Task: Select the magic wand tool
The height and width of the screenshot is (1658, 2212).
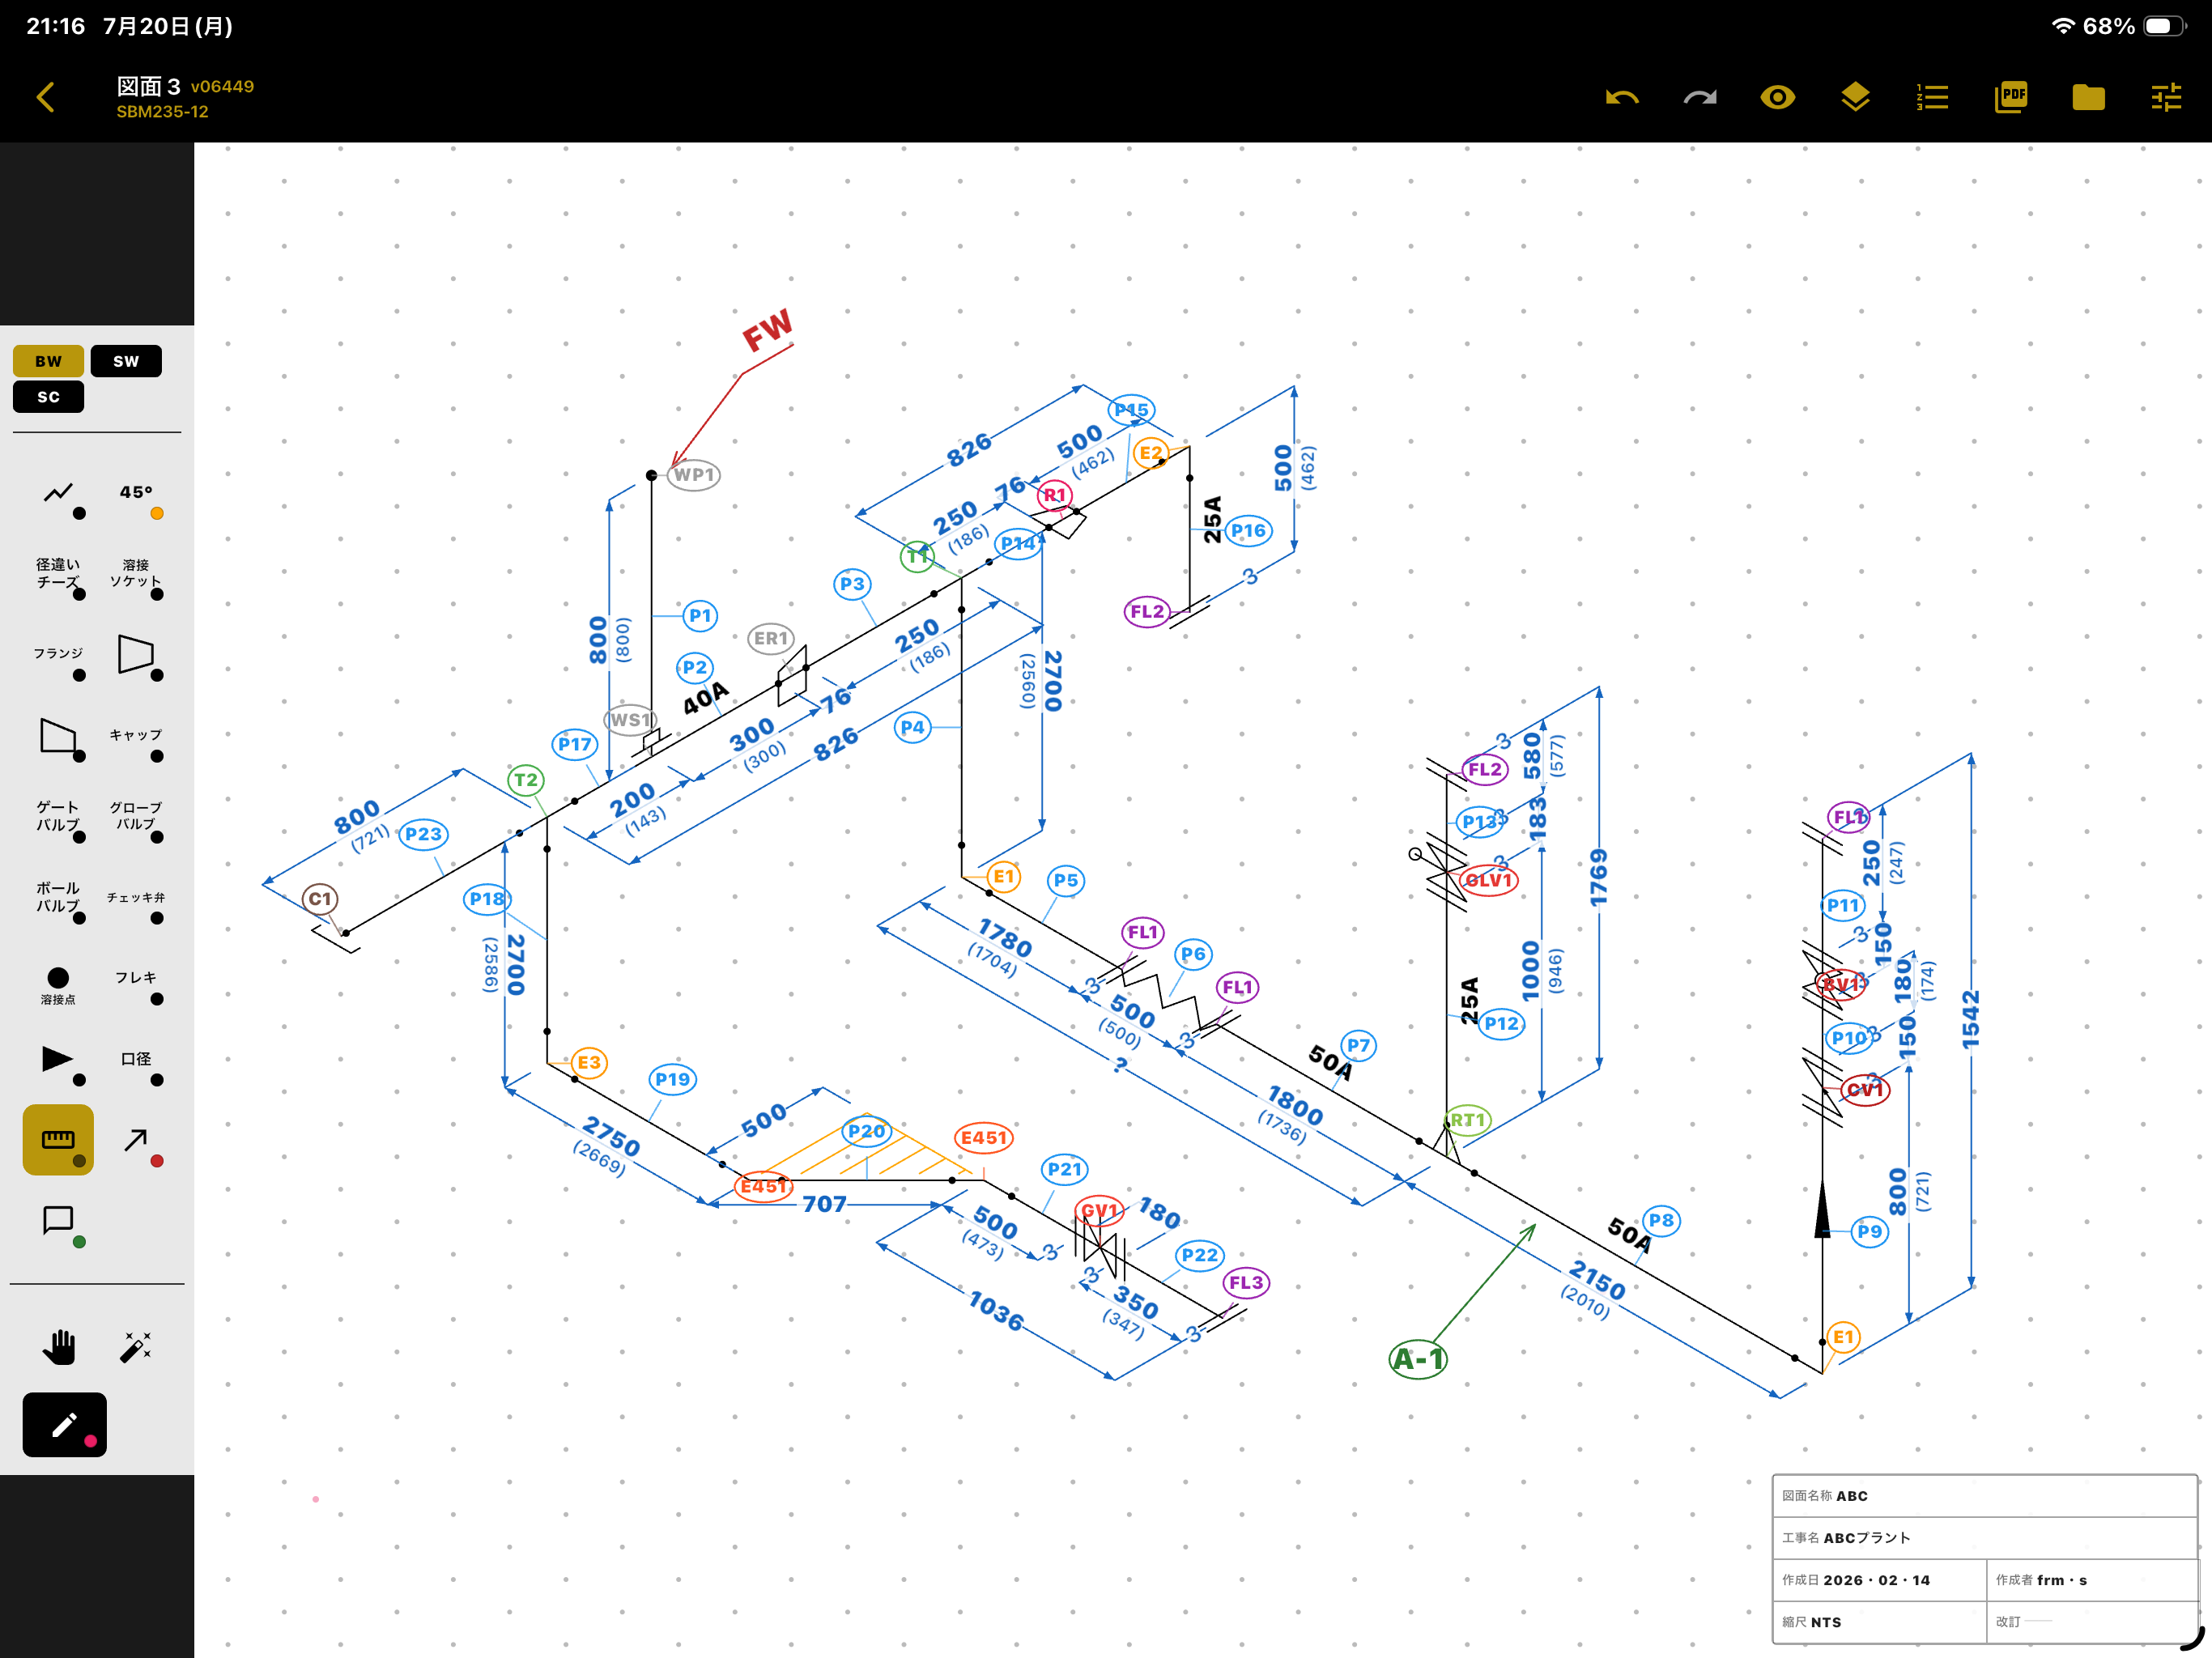Action: tap(136, 1347)
